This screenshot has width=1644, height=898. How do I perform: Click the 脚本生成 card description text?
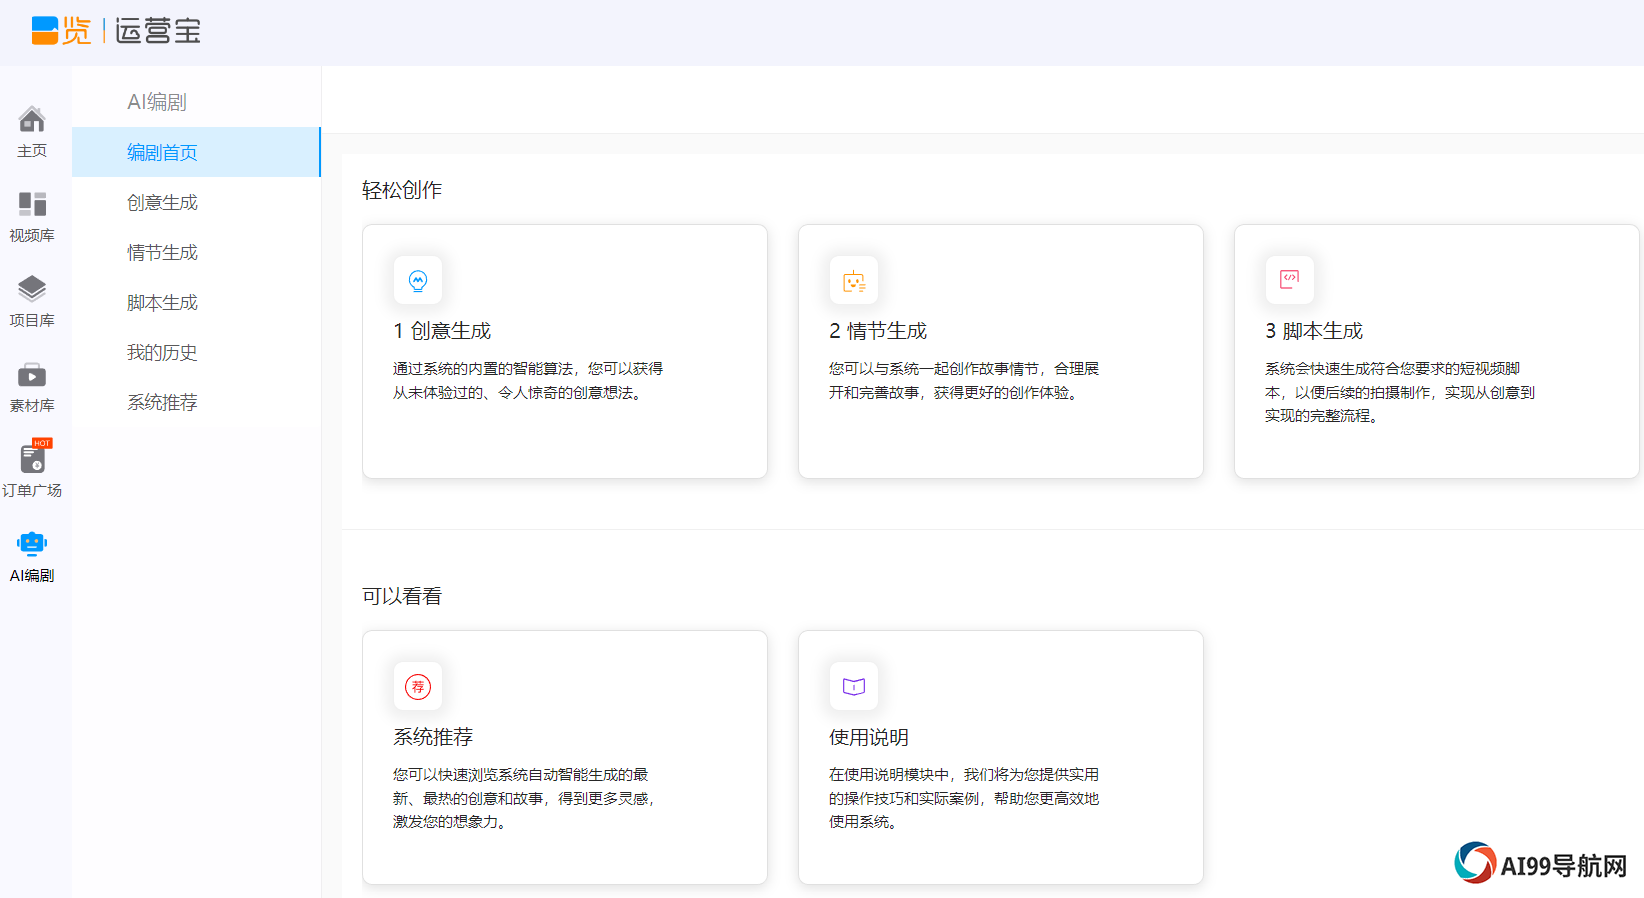[x=1400, y=392]
